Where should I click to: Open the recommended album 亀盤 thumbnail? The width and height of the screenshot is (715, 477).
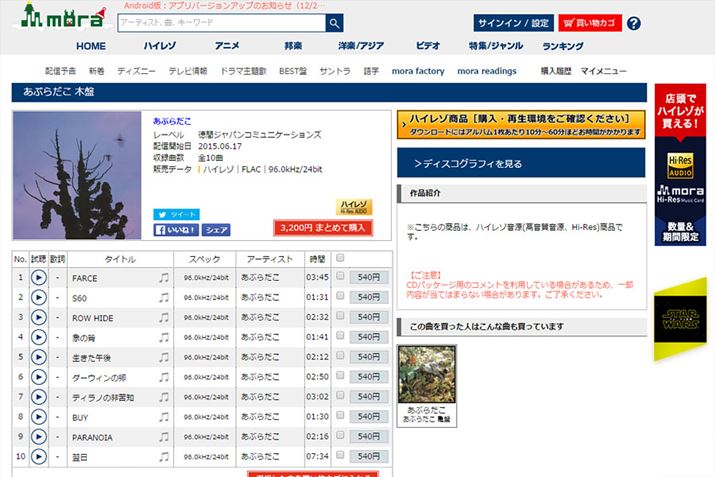[427, 374]
